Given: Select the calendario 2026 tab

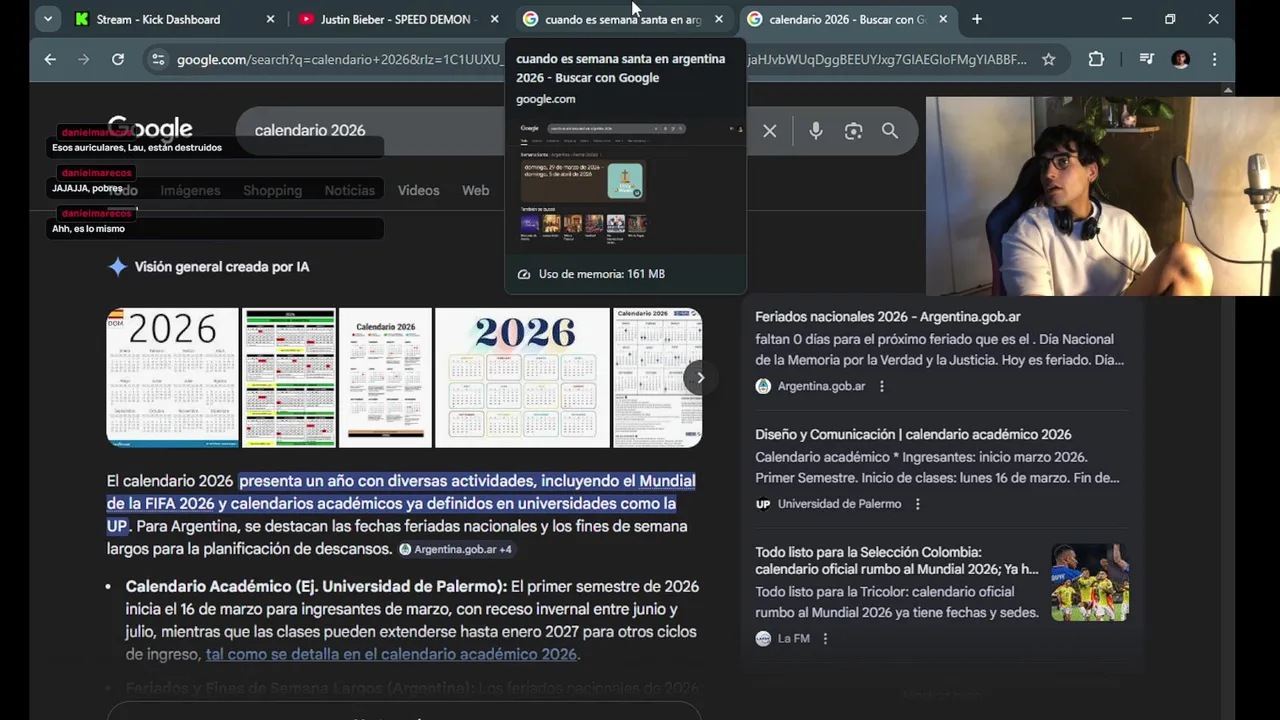Looking at the screenshot, I should tap(846, 19).
